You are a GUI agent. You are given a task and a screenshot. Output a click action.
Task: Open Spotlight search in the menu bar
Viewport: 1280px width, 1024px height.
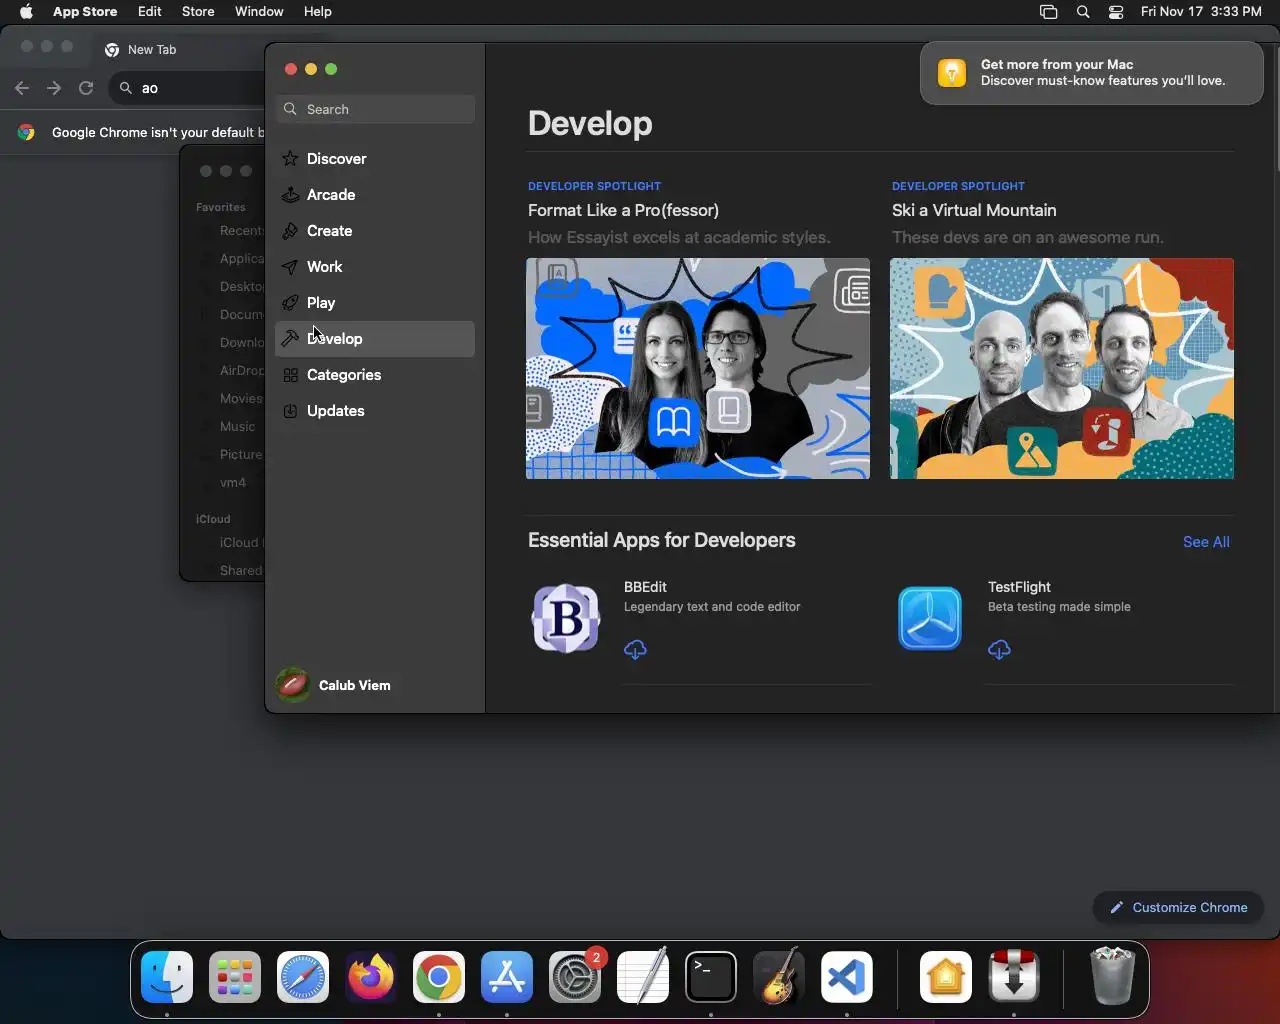tap(1083, 12)
